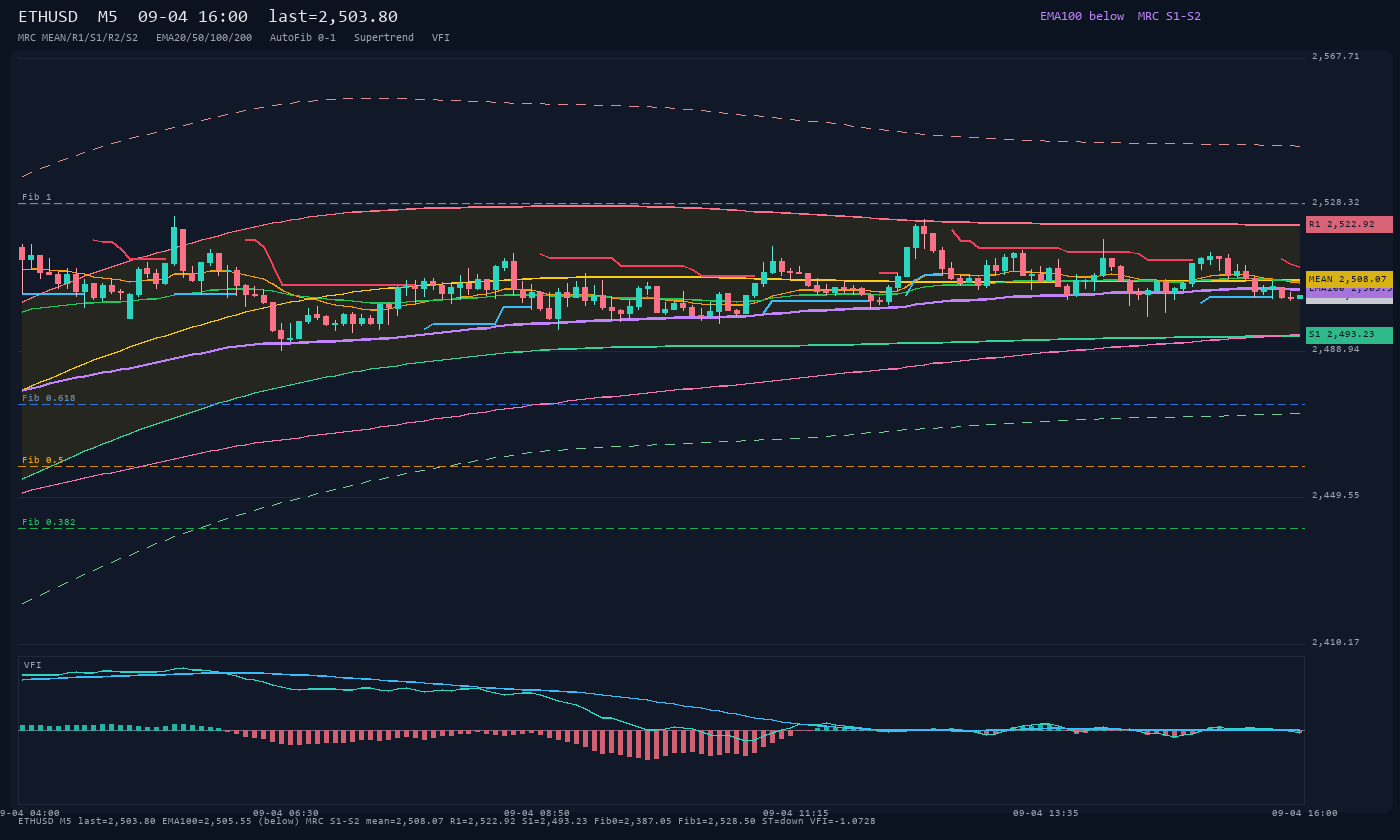Click the EMA100 below status text

pyautogui.click(x=1082, y=16)
